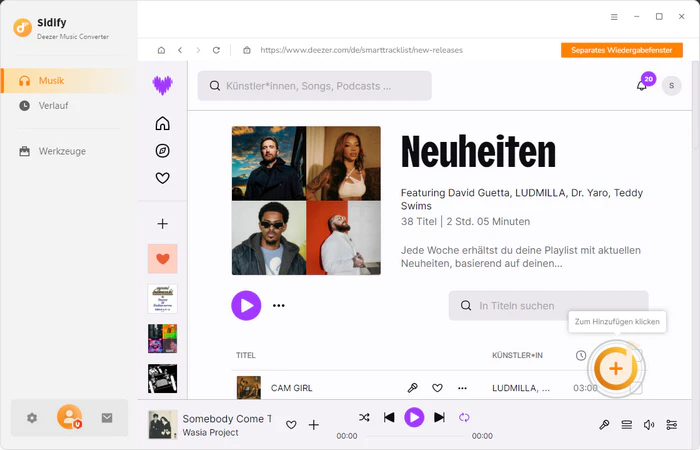Sort by TITEL column header
The image size is (700, 450).
point(246,355)
